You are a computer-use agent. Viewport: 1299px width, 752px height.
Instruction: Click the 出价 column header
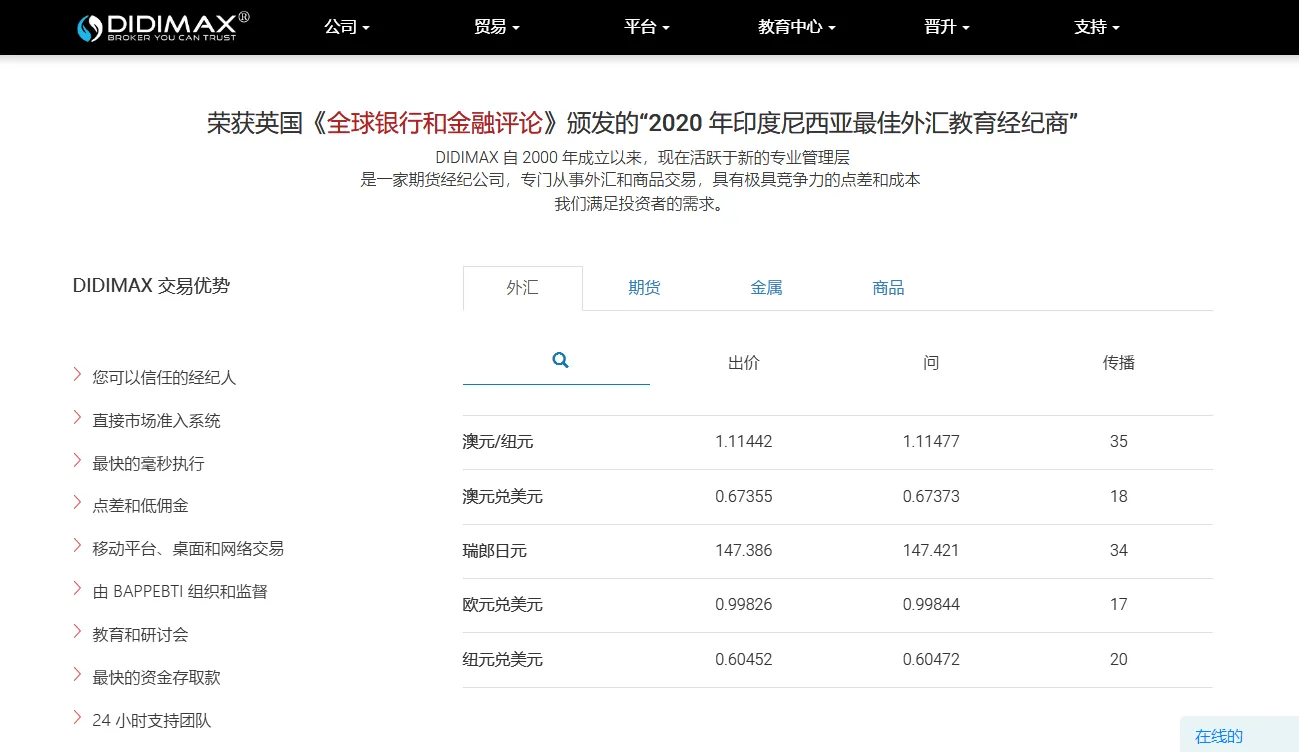pos(744,363)
